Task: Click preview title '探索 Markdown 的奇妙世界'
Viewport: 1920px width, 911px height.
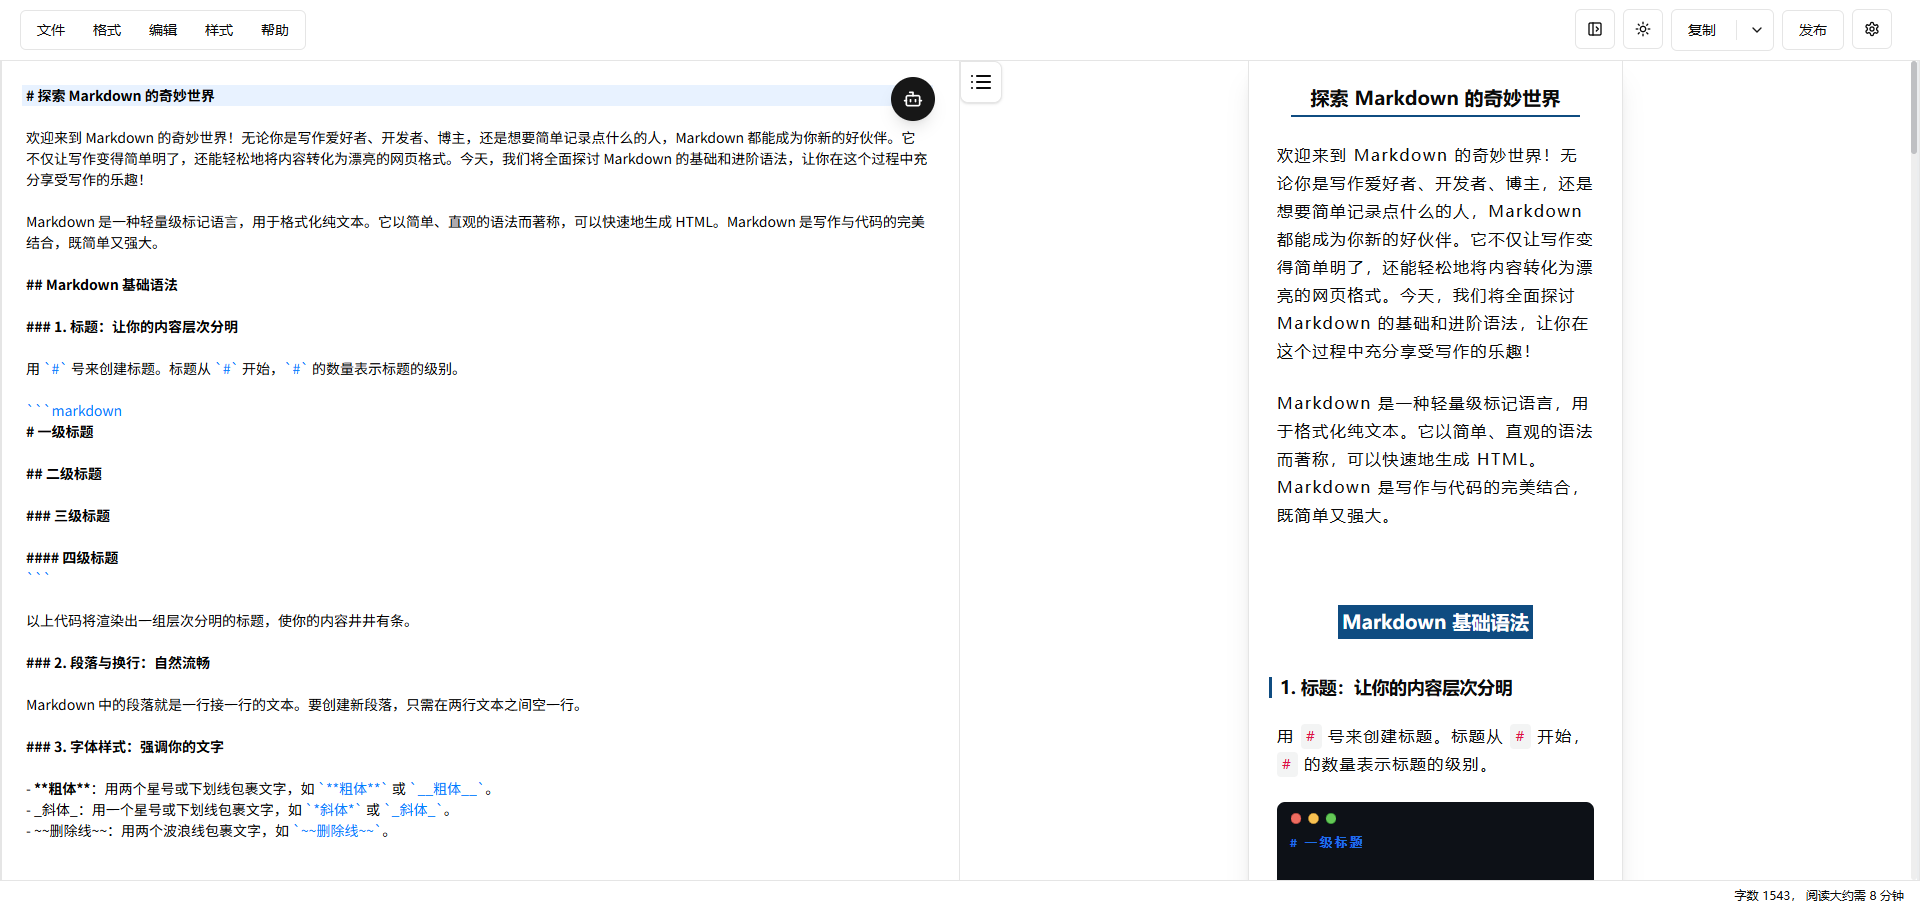Action: pyautogui.click(x=1435, y=98)
